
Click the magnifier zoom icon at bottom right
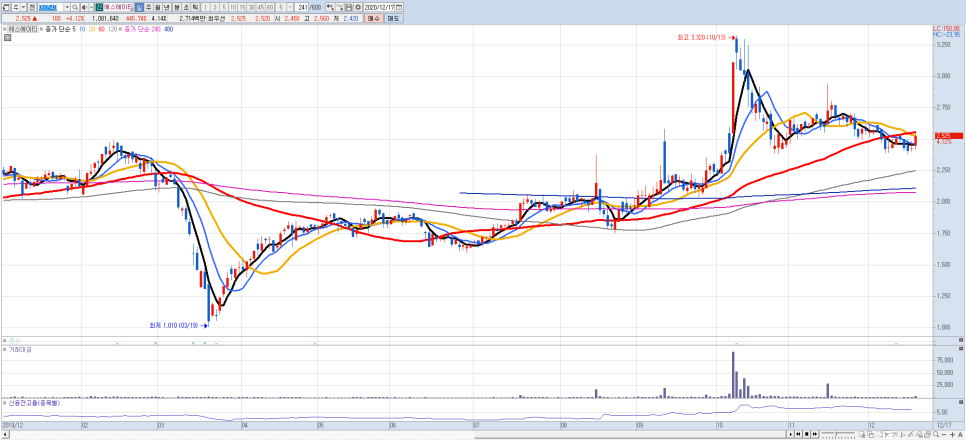coord(936,434)
